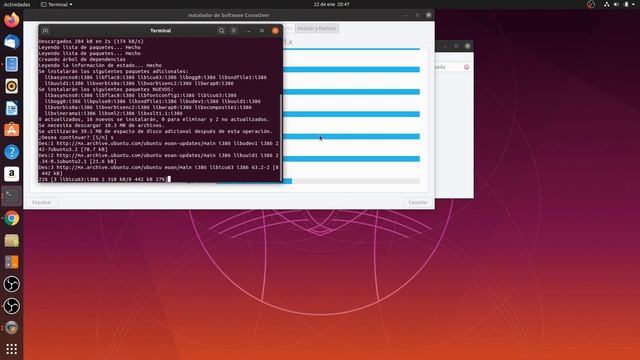This screenshot has width=640, height=360.
Task: Click the Terminal icon in the dock
Action: pyautogui.click(x=11, y=196)
